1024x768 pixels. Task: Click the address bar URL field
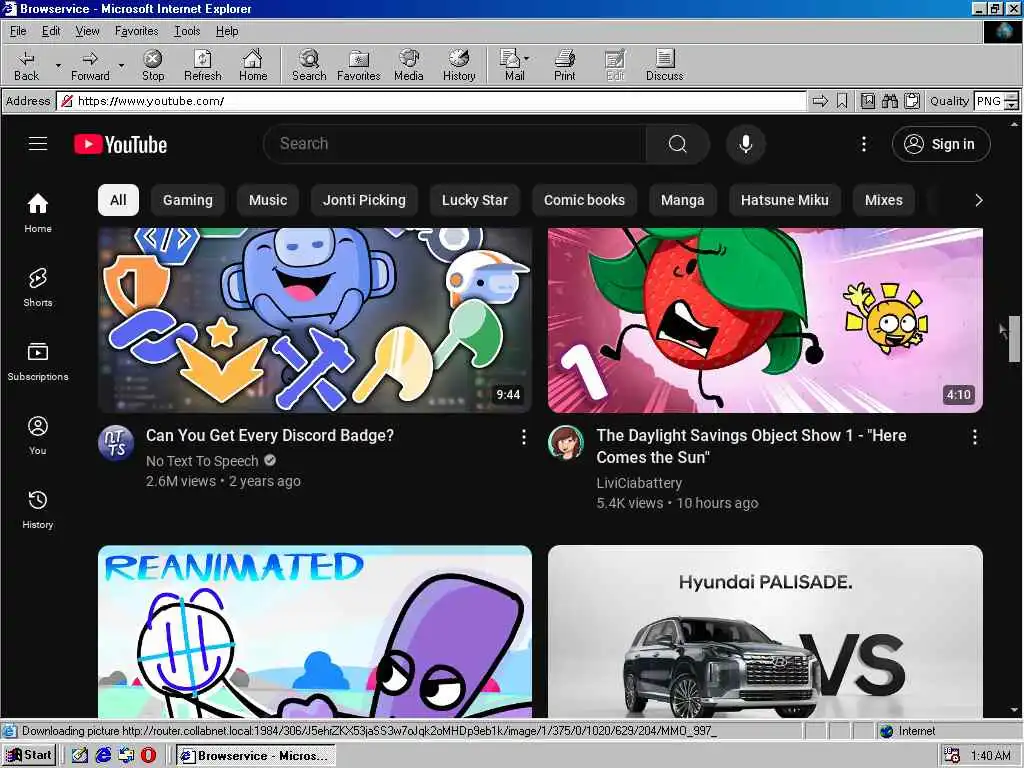[x=431, y=101]
